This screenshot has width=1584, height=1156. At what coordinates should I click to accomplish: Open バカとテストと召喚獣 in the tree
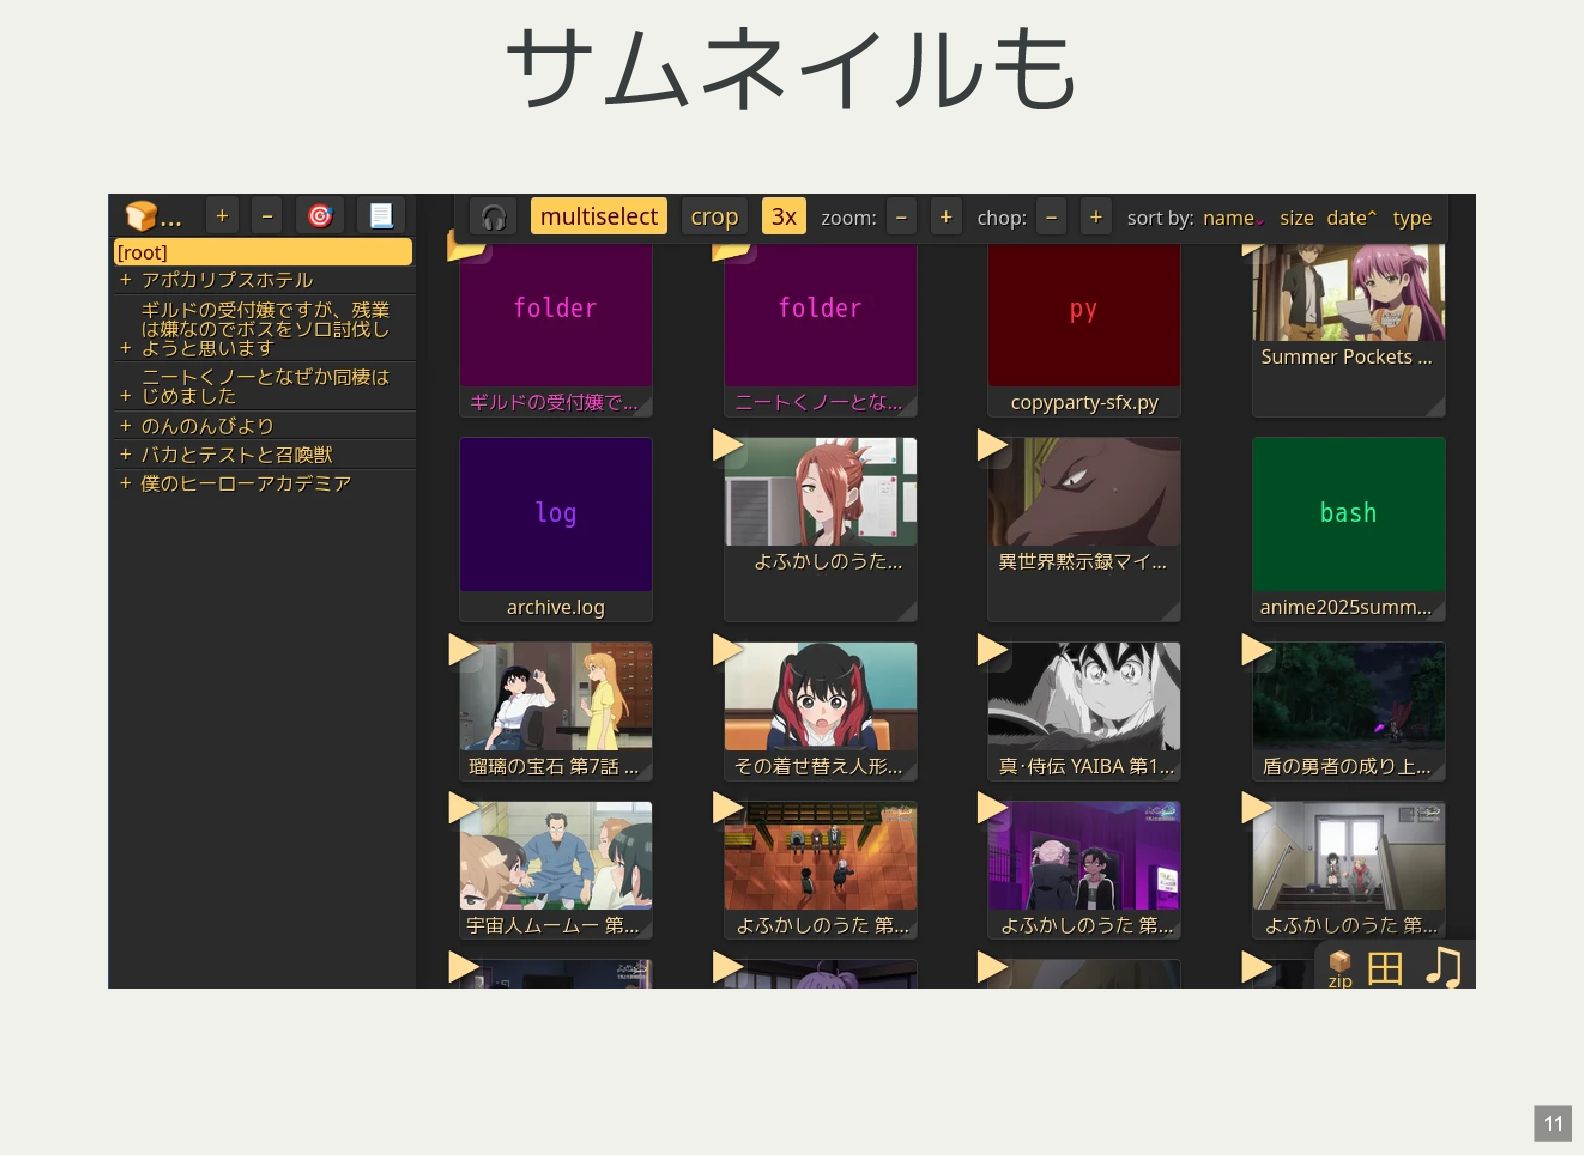tap(236, 455)
